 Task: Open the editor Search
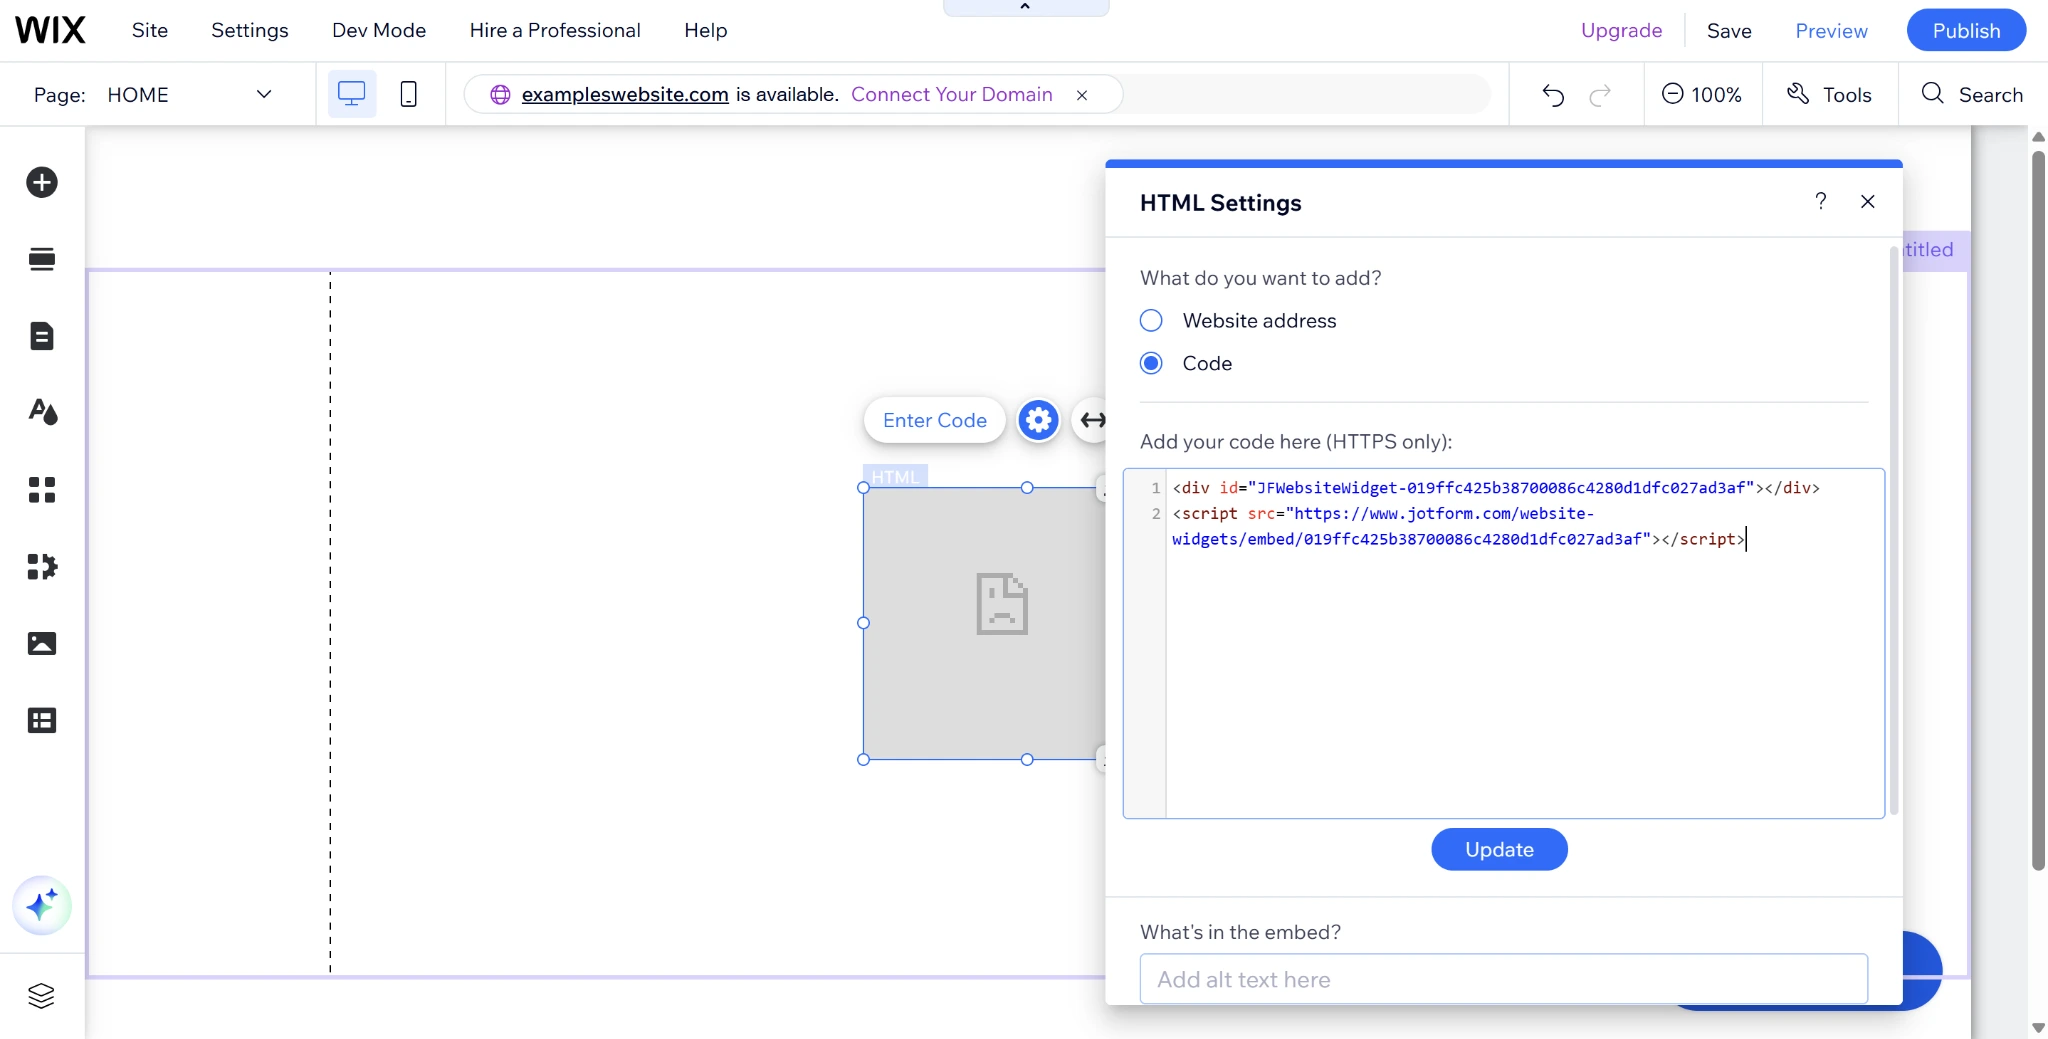[1972, 94]
